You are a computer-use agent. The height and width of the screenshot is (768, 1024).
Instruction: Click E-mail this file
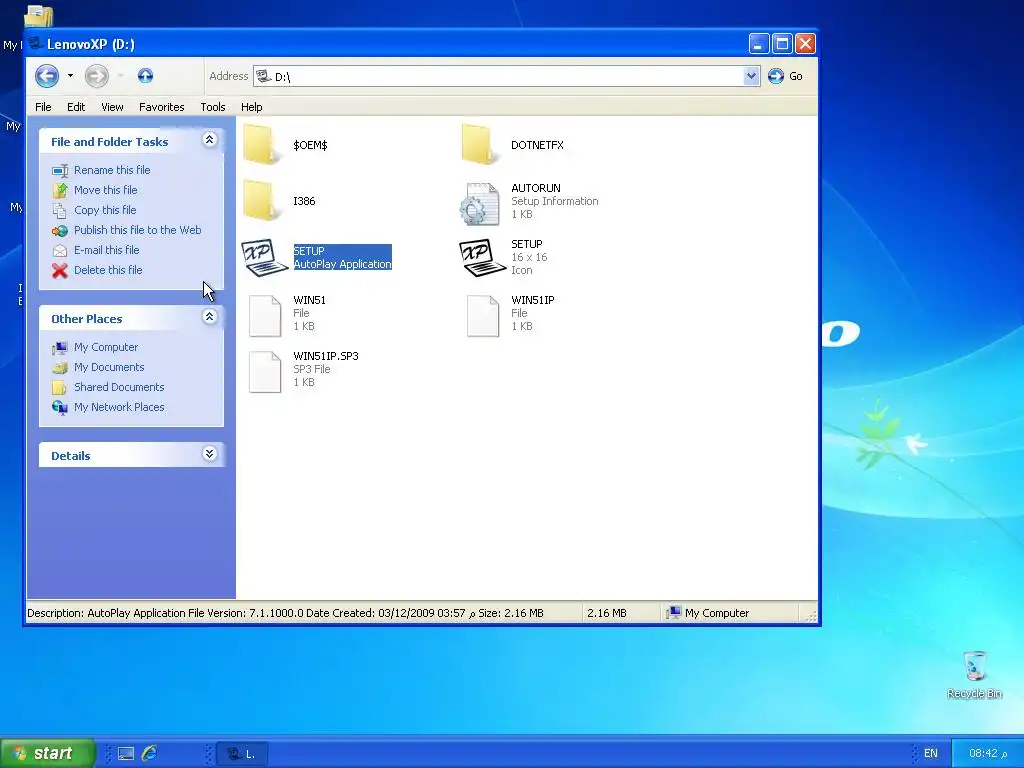click(106, 250)
